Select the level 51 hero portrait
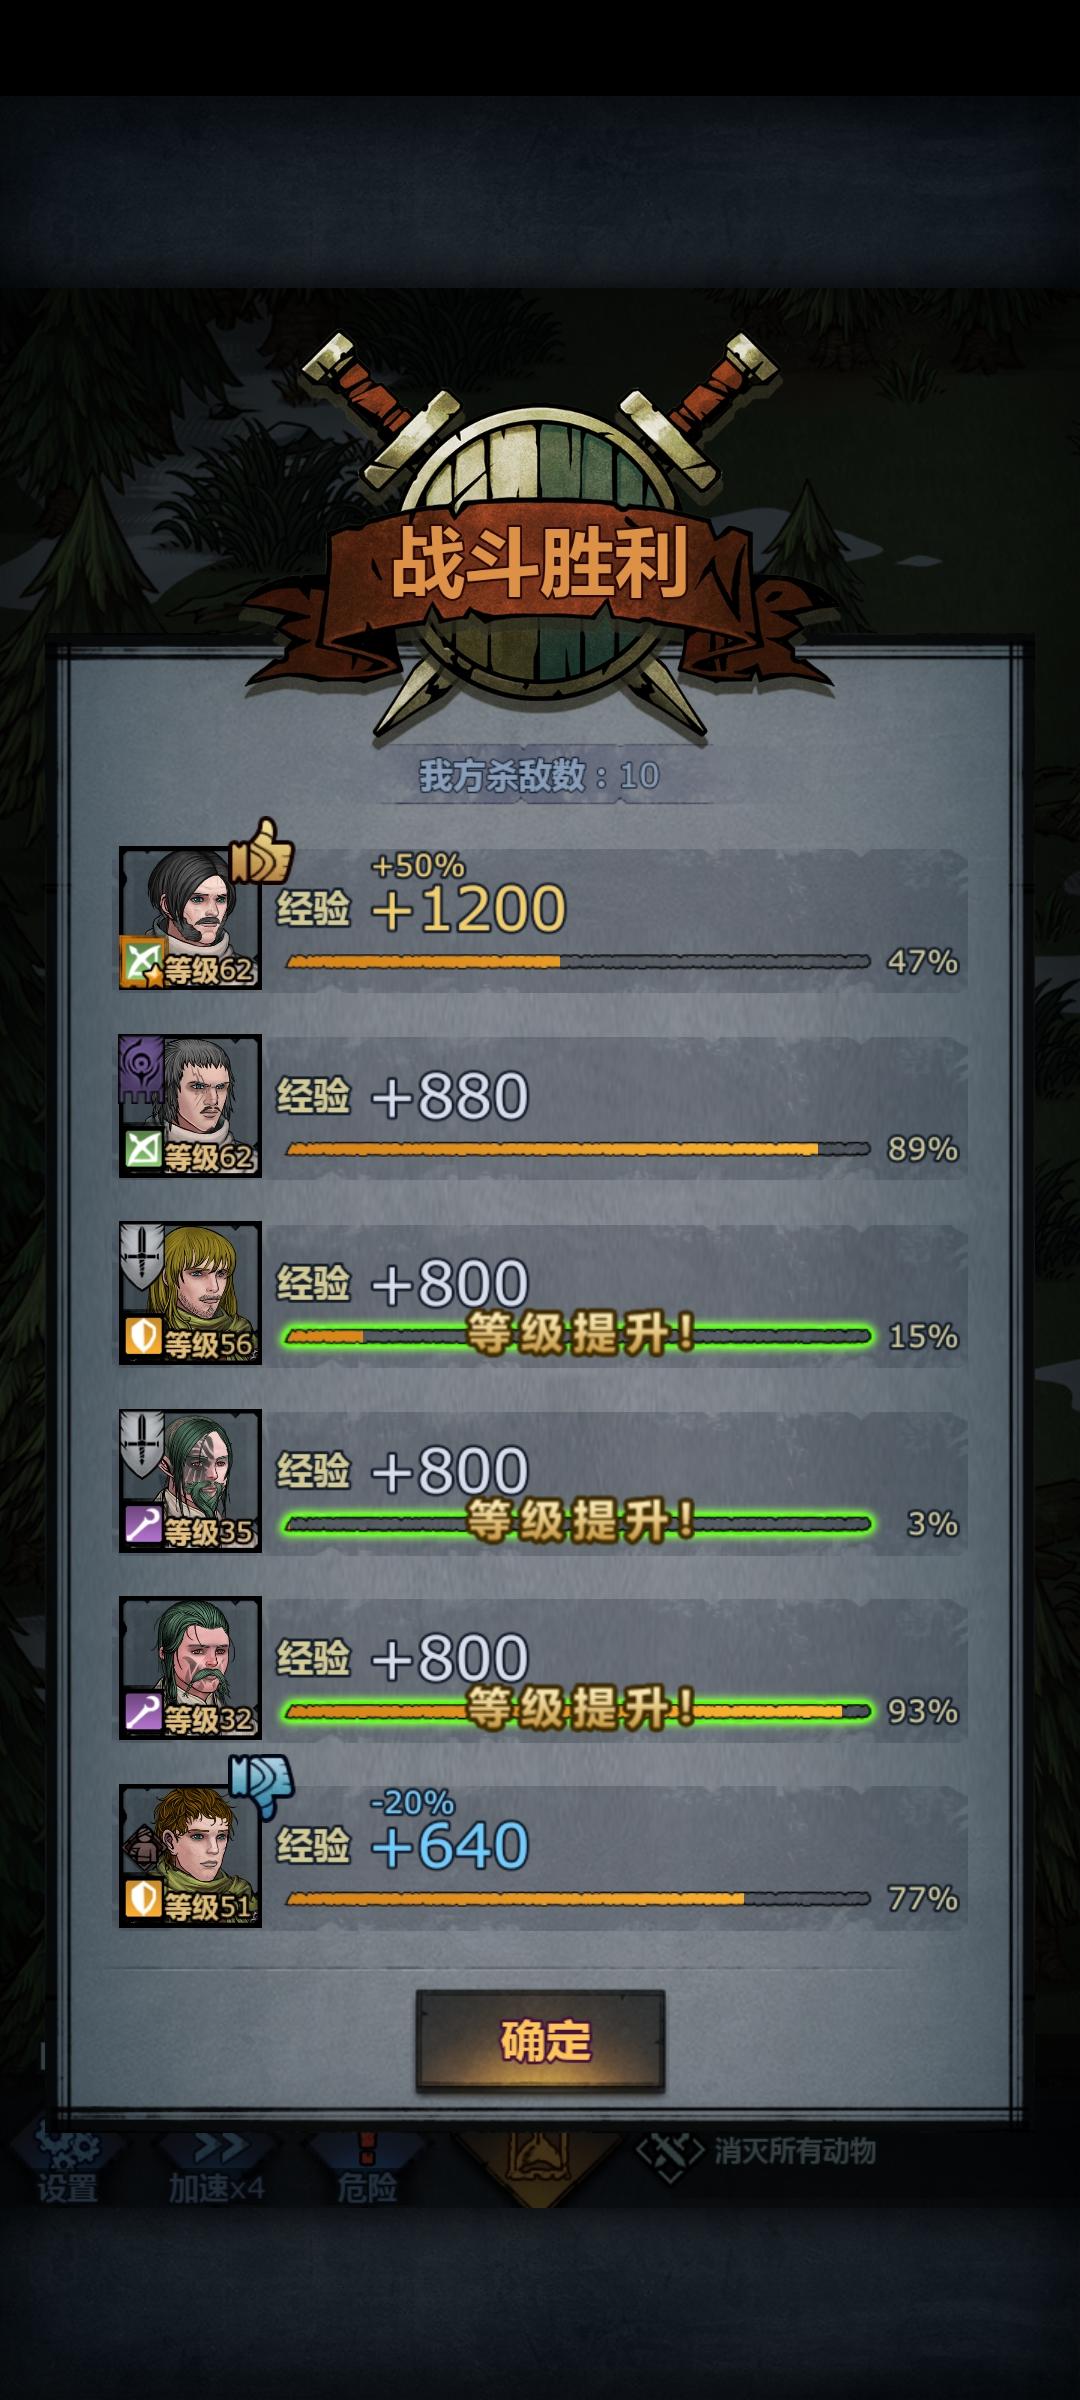Image resolution: width=1080 pixels, height=2400 pixels. click(190, 1856)
